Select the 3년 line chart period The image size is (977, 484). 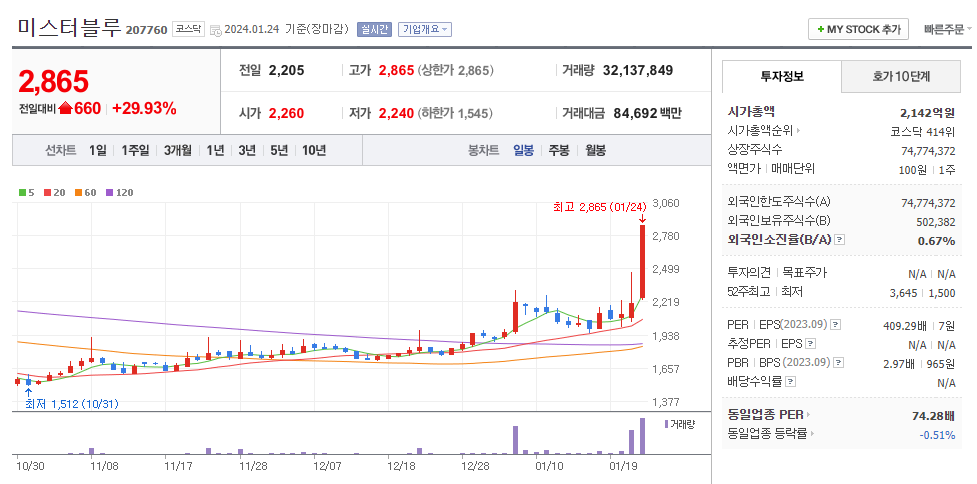pyautogui.click(x=247, y=150)
